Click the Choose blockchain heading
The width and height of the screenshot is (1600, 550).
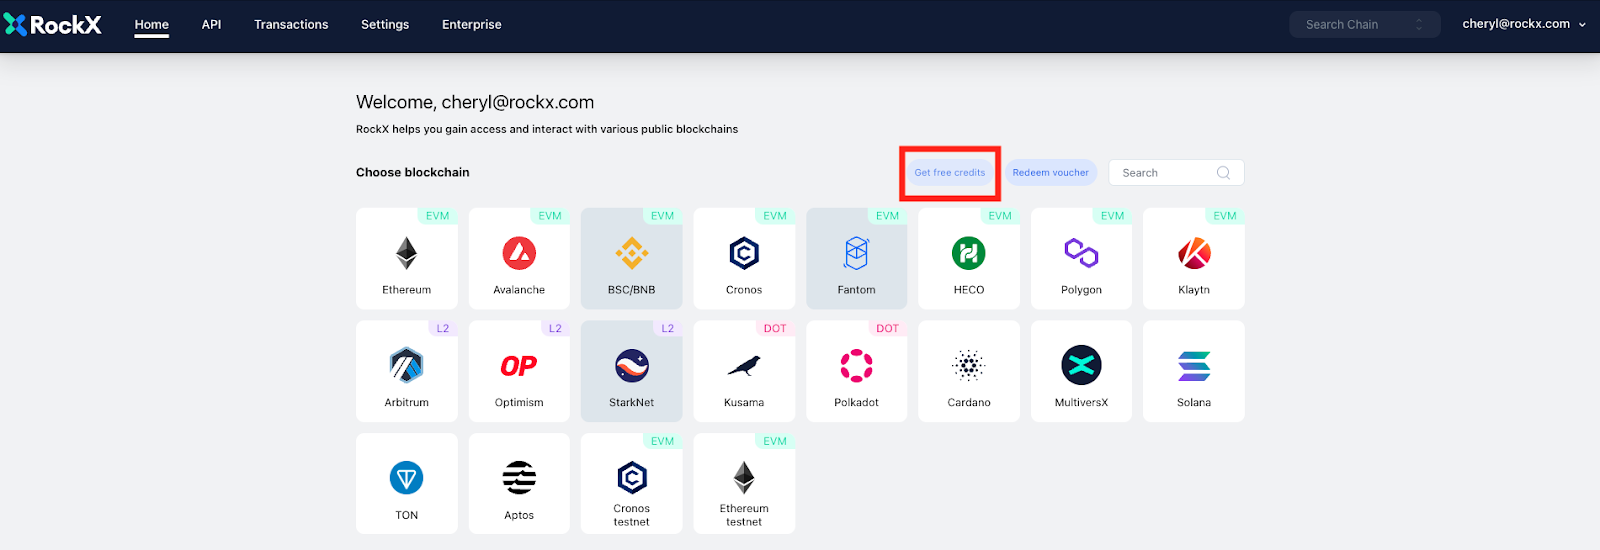coord(413,172)
